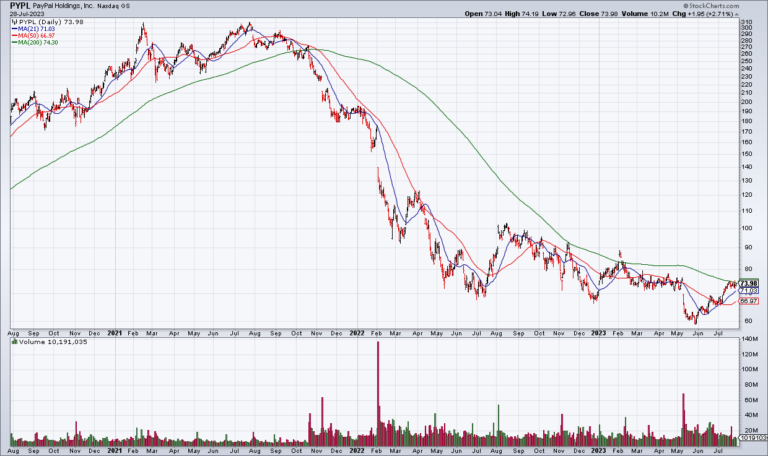Click the 28-Jul-2023 date label
The width and height of the screenshot is (768, 456).
tap(29, 14)
